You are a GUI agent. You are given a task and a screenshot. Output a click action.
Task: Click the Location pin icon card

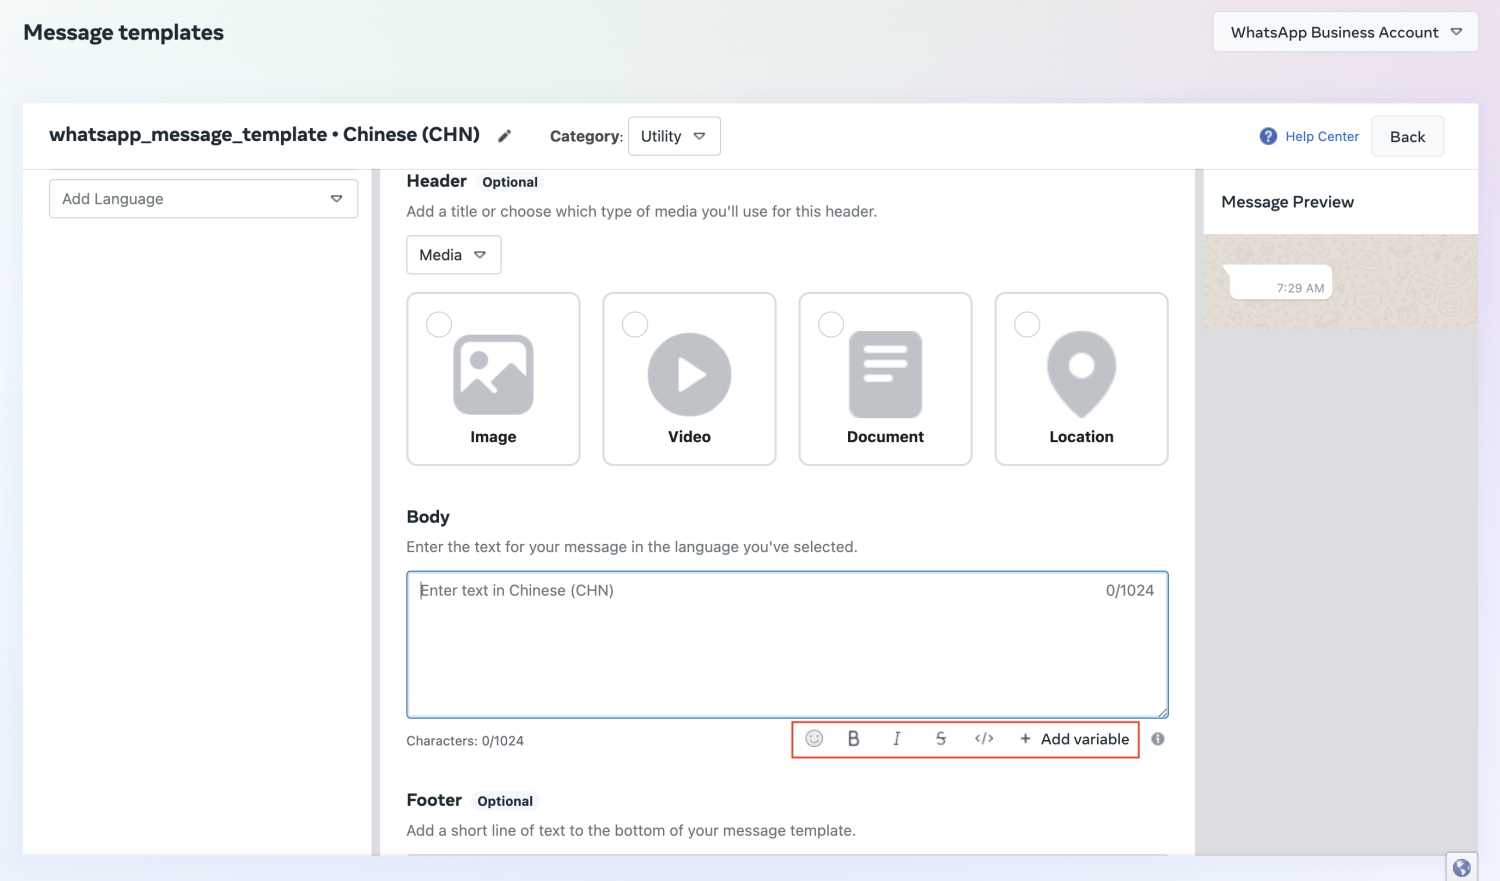pos(1081,374)
